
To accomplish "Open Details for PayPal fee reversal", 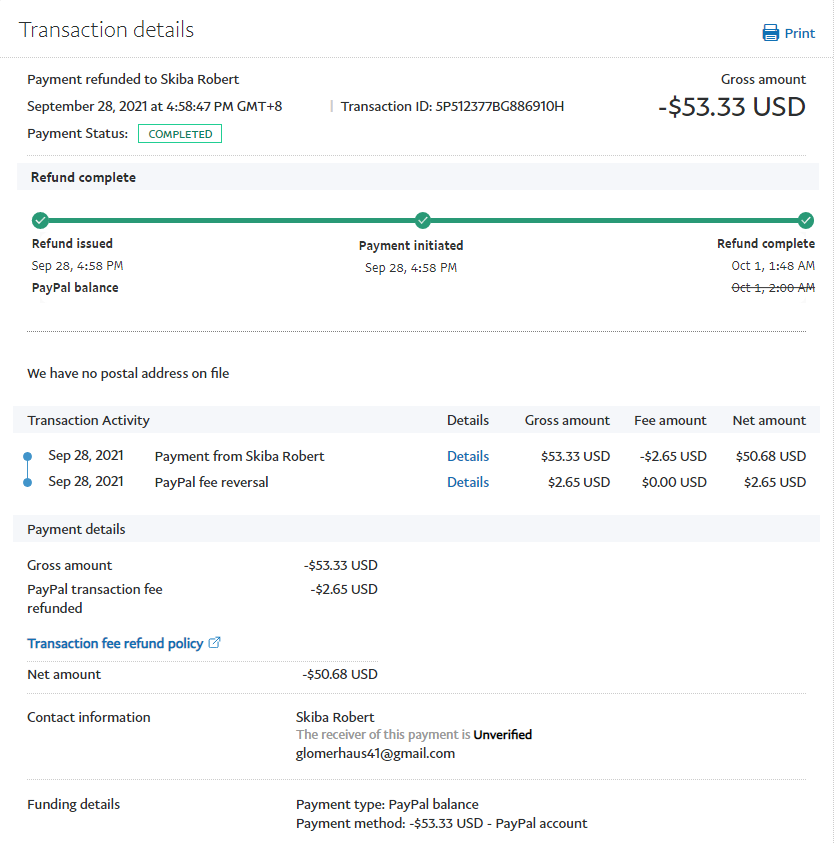I will pyautogui.click(x=467, y=482).
